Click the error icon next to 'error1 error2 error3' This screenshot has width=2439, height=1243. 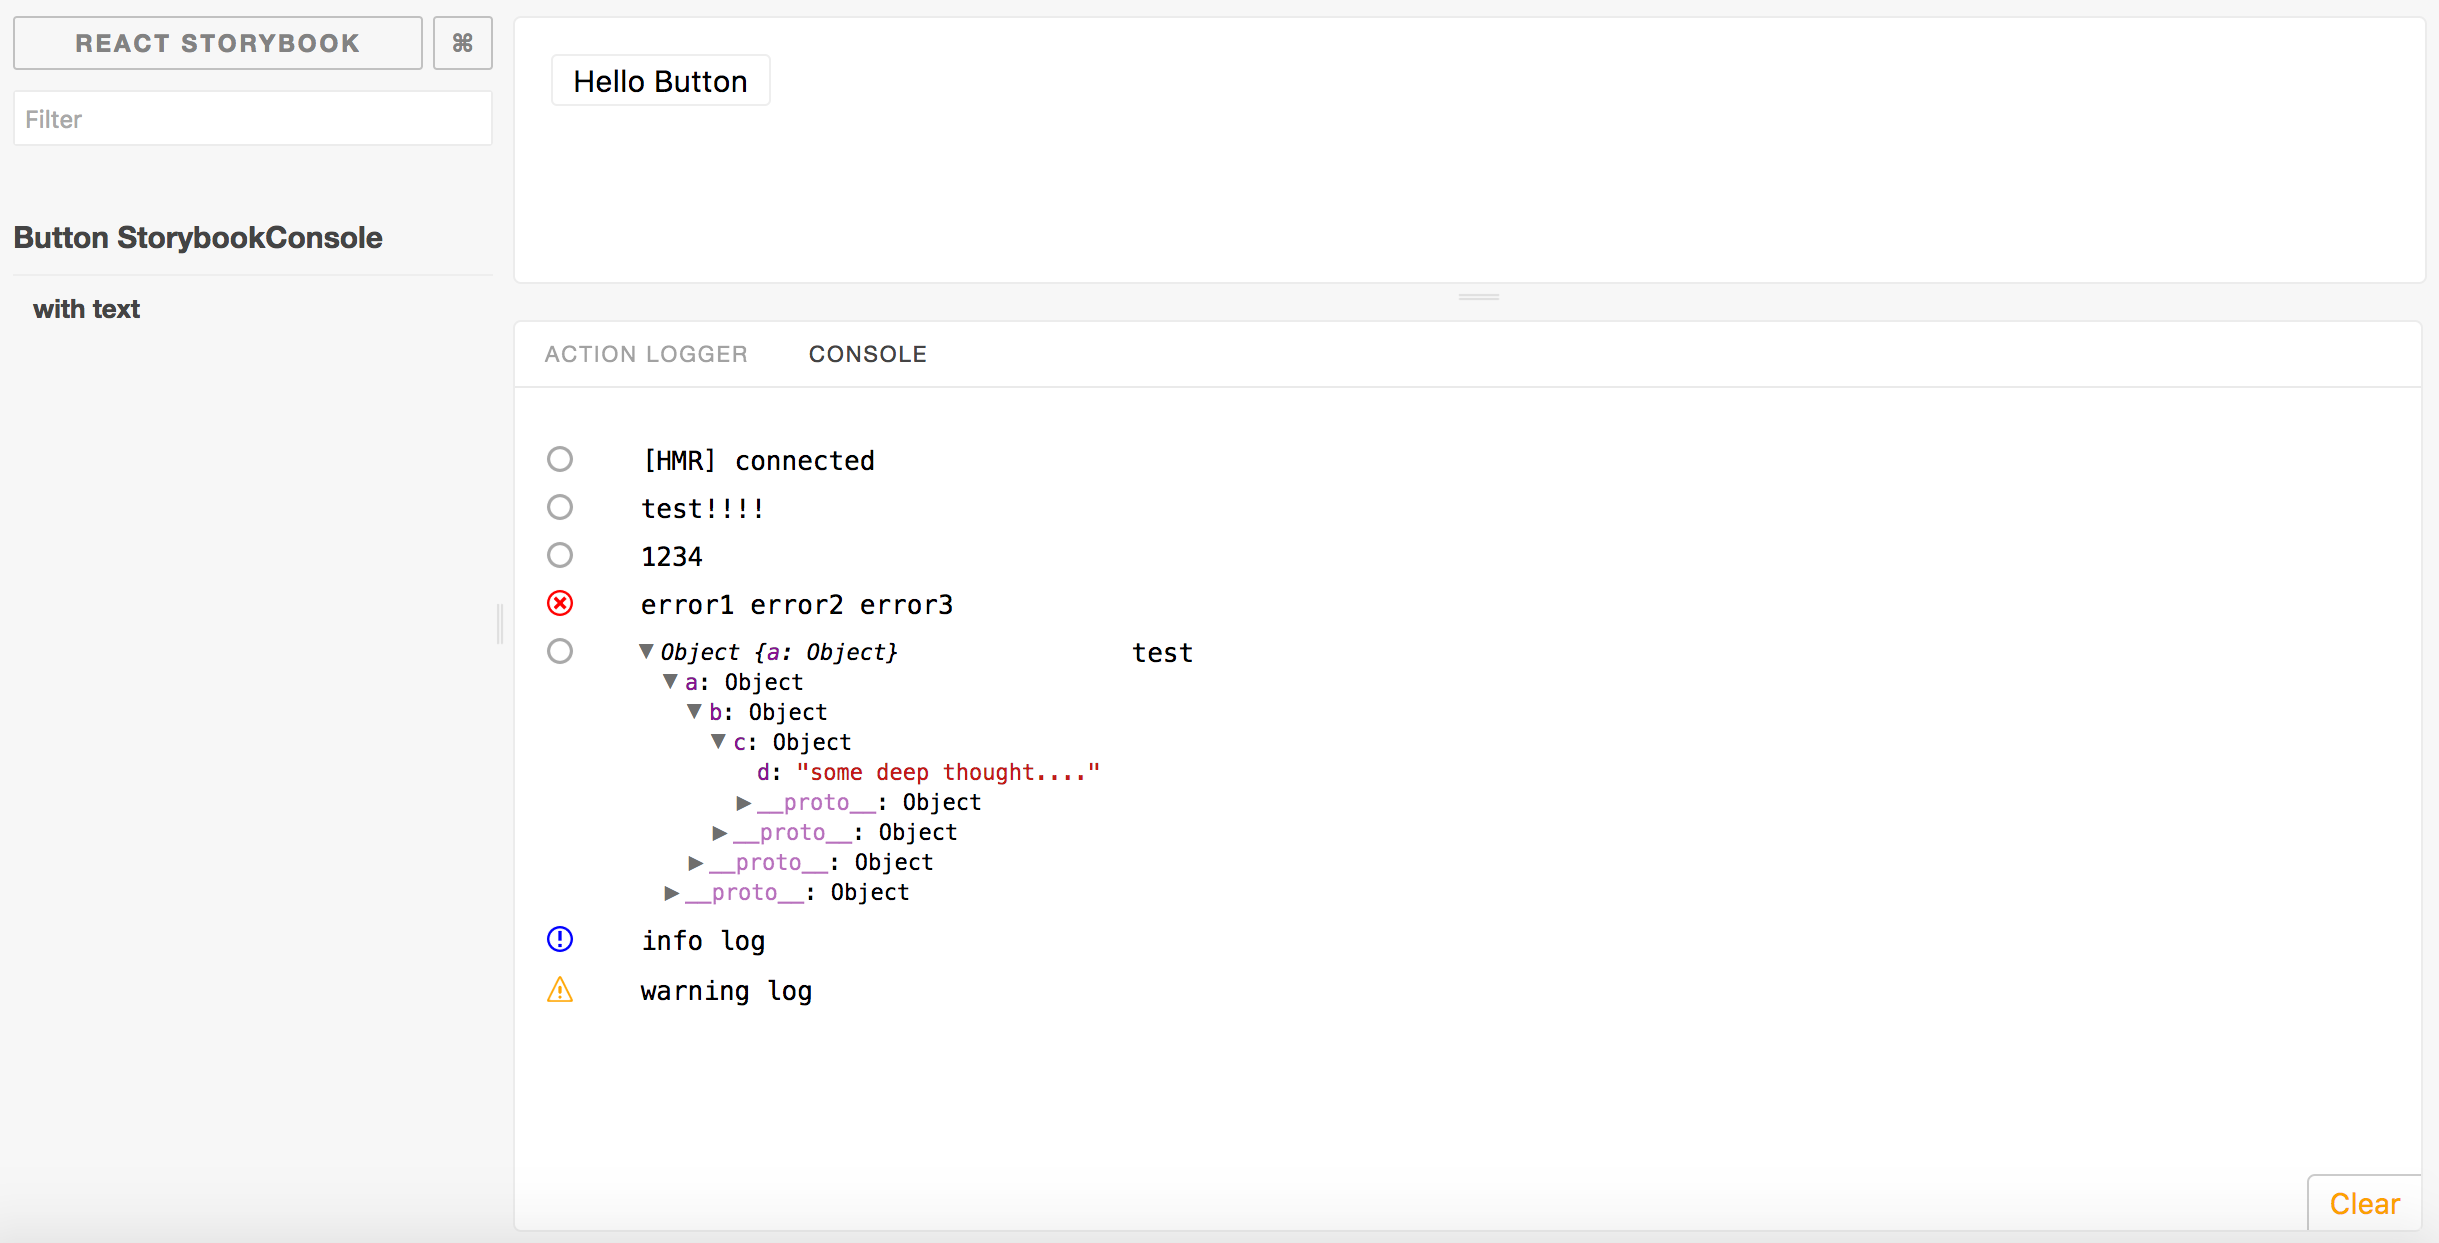pos(561,604)
